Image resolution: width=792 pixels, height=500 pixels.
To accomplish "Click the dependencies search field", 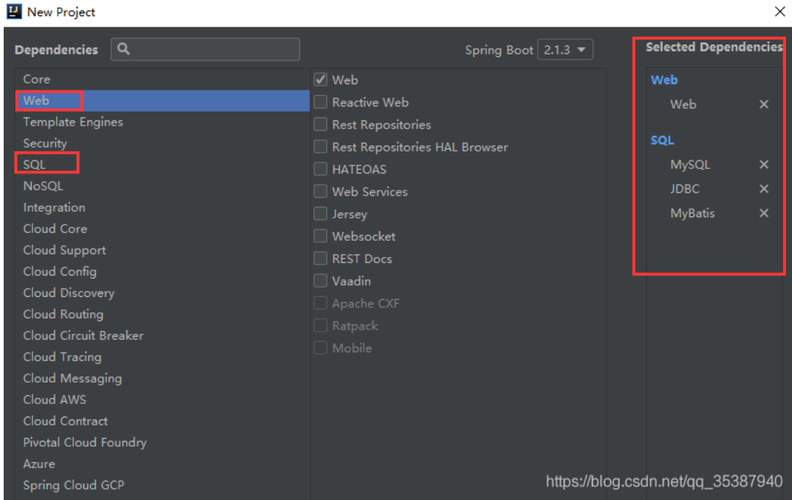I will pyautogui.click(x=205, y=49).
